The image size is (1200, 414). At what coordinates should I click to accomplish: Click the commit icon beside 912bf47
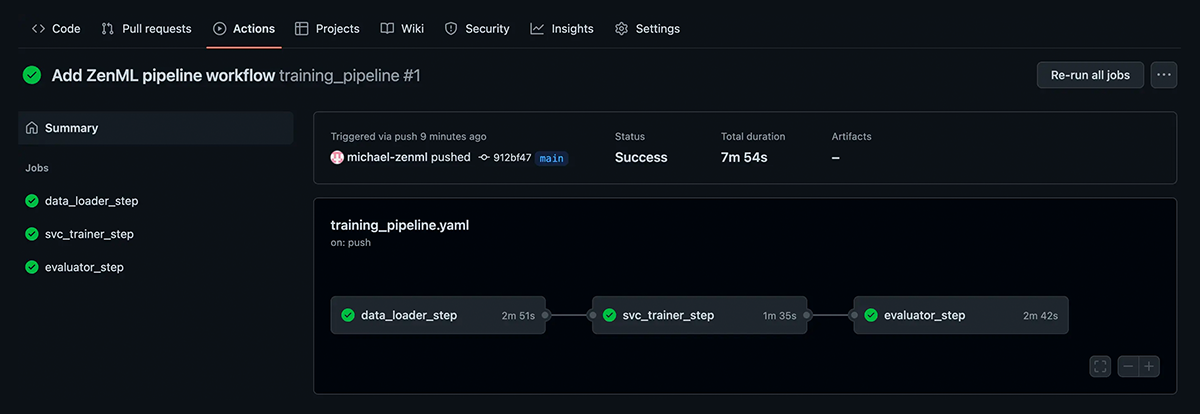[x=484, y=157]
